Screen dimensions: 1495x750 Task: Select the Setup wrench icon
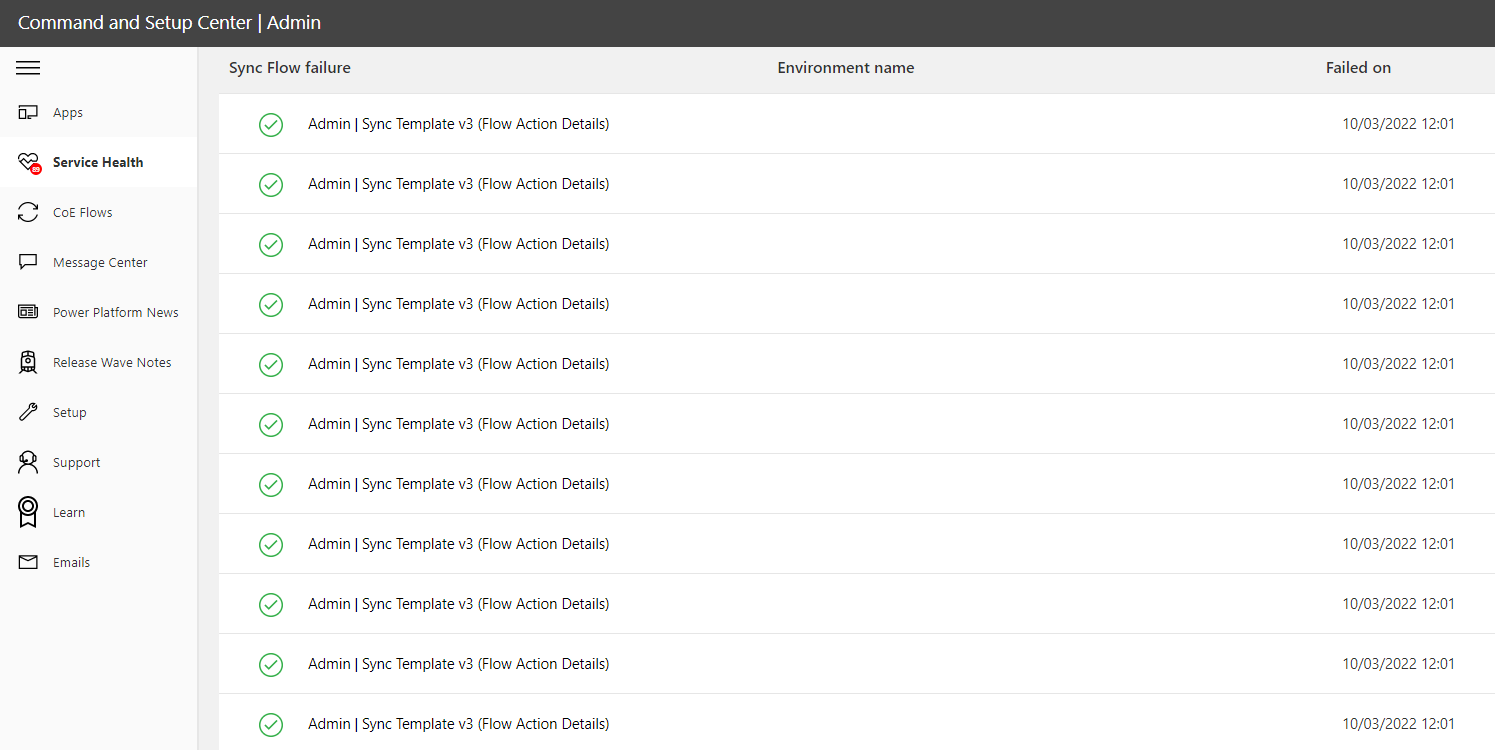pos(27,412)
